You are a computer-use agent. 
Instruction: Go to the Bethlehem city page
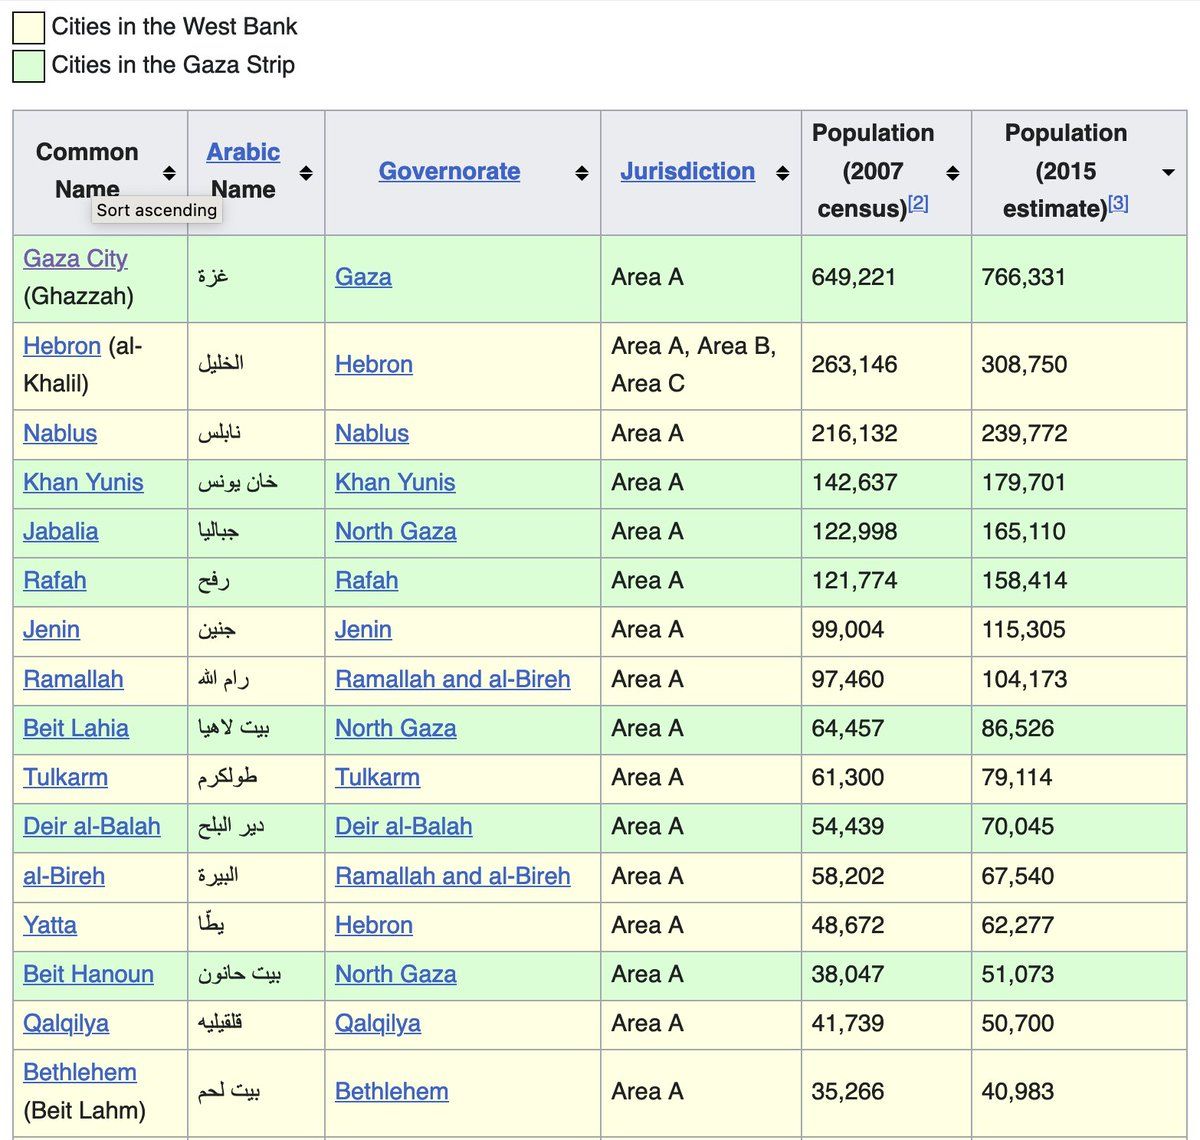(79, 1072)
